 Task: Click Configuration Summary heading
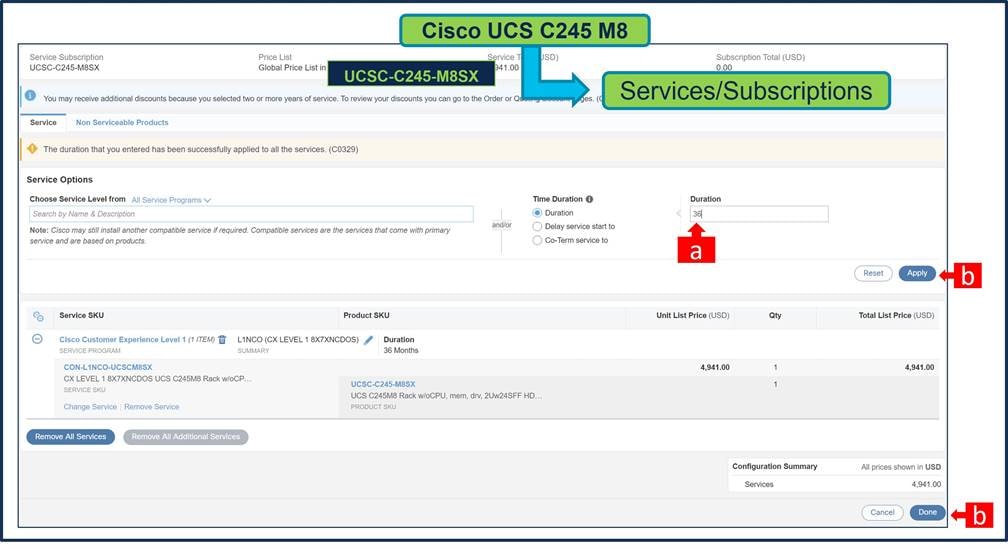(x=775, y=467)
